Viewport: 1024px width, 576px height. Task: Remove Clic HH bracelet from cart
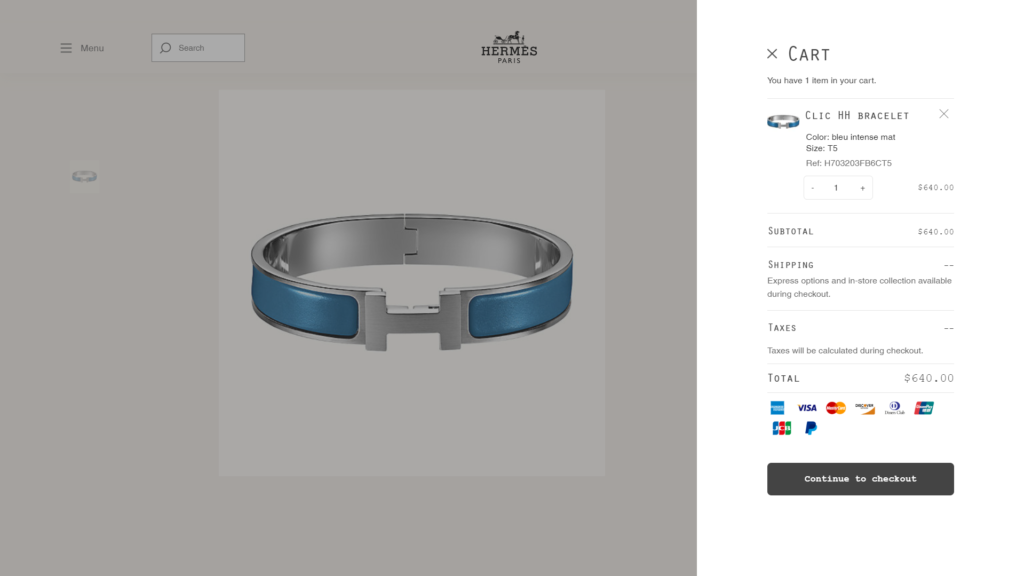(944, 114)
